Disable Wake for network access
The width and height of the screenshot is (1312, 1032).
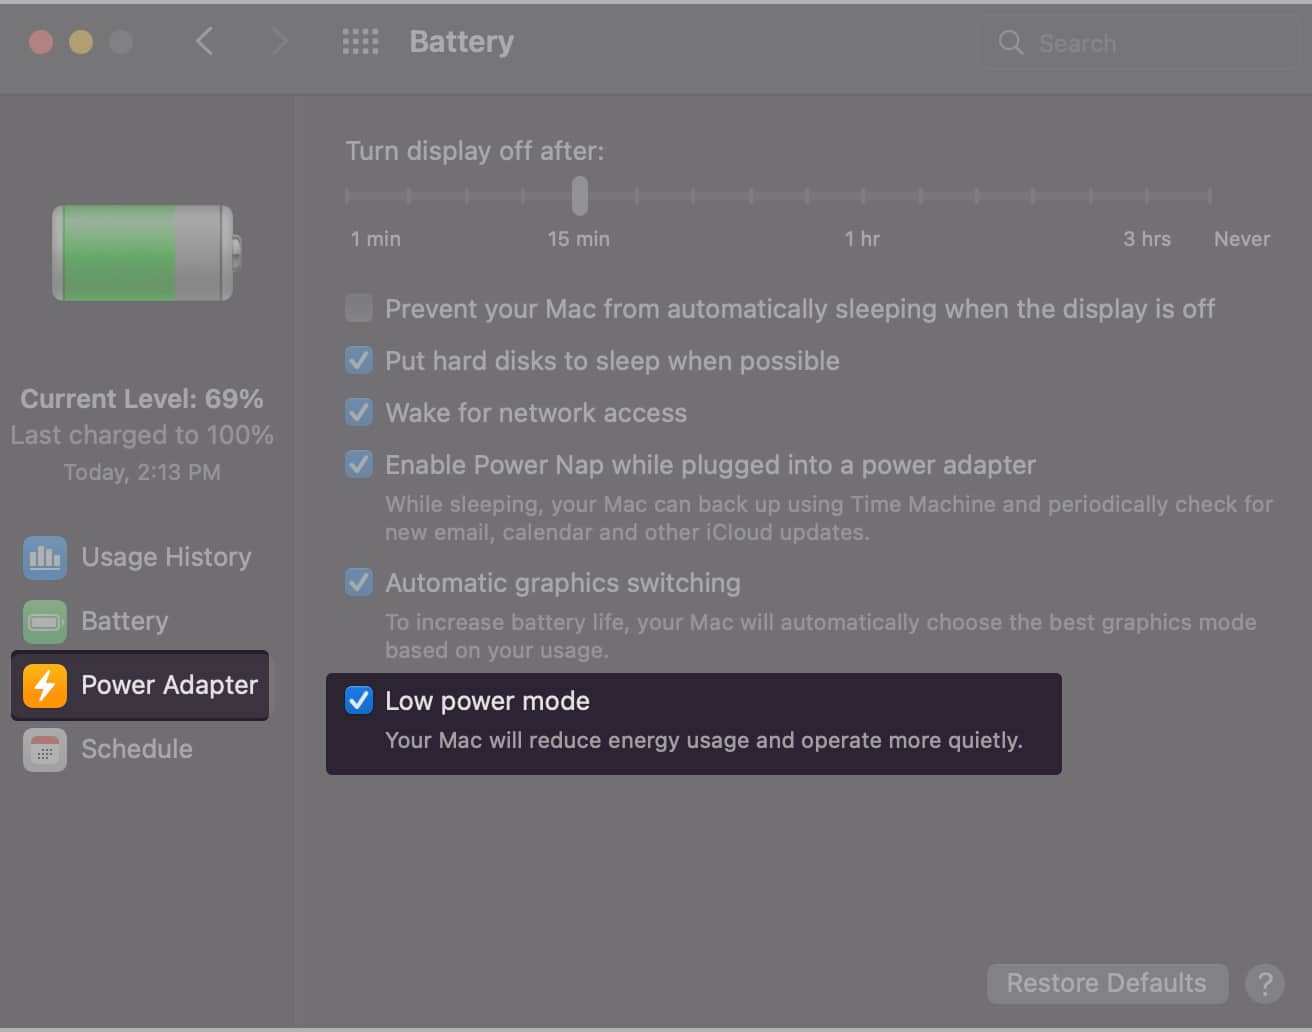(358, 412)
